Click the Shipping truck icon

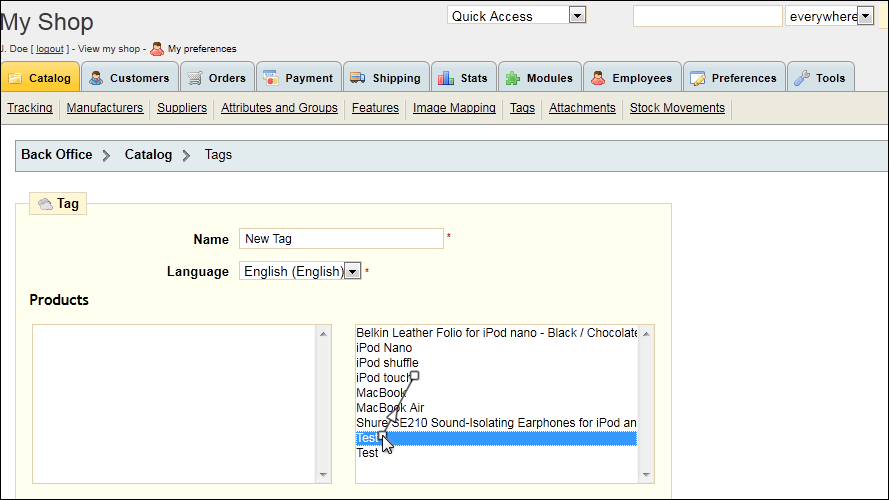tap(358, 78)
